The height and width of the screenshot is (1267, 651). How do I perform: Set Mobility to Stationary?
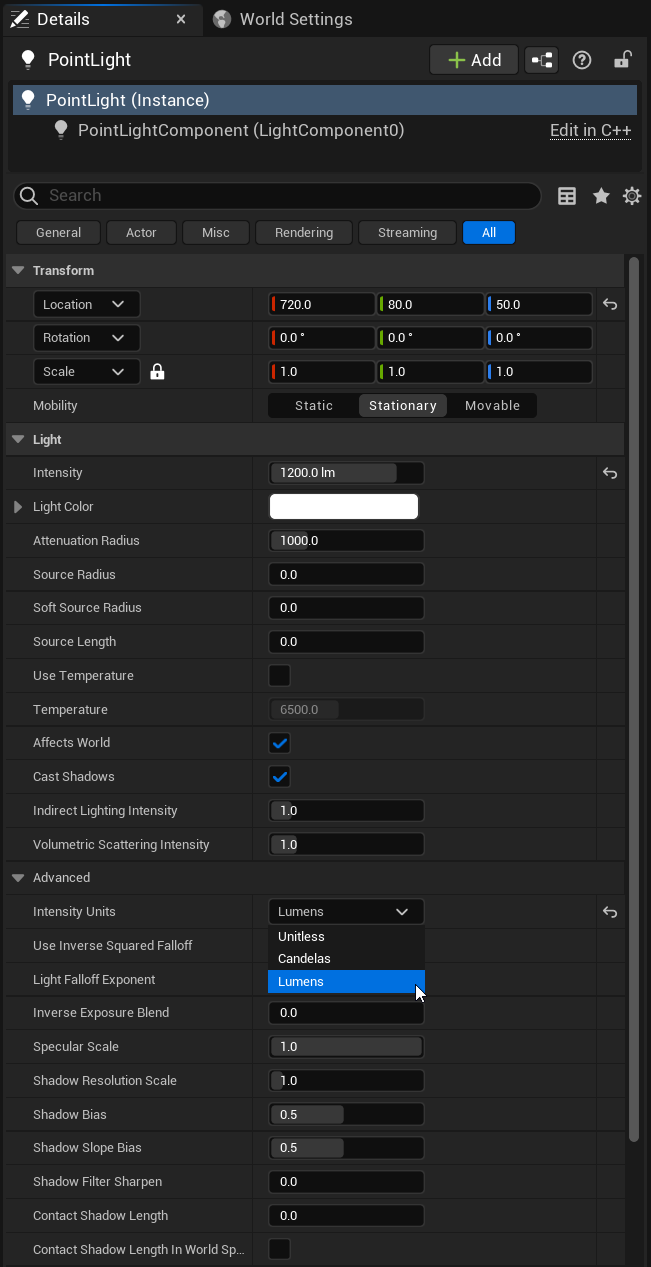(x=403, y=405)
